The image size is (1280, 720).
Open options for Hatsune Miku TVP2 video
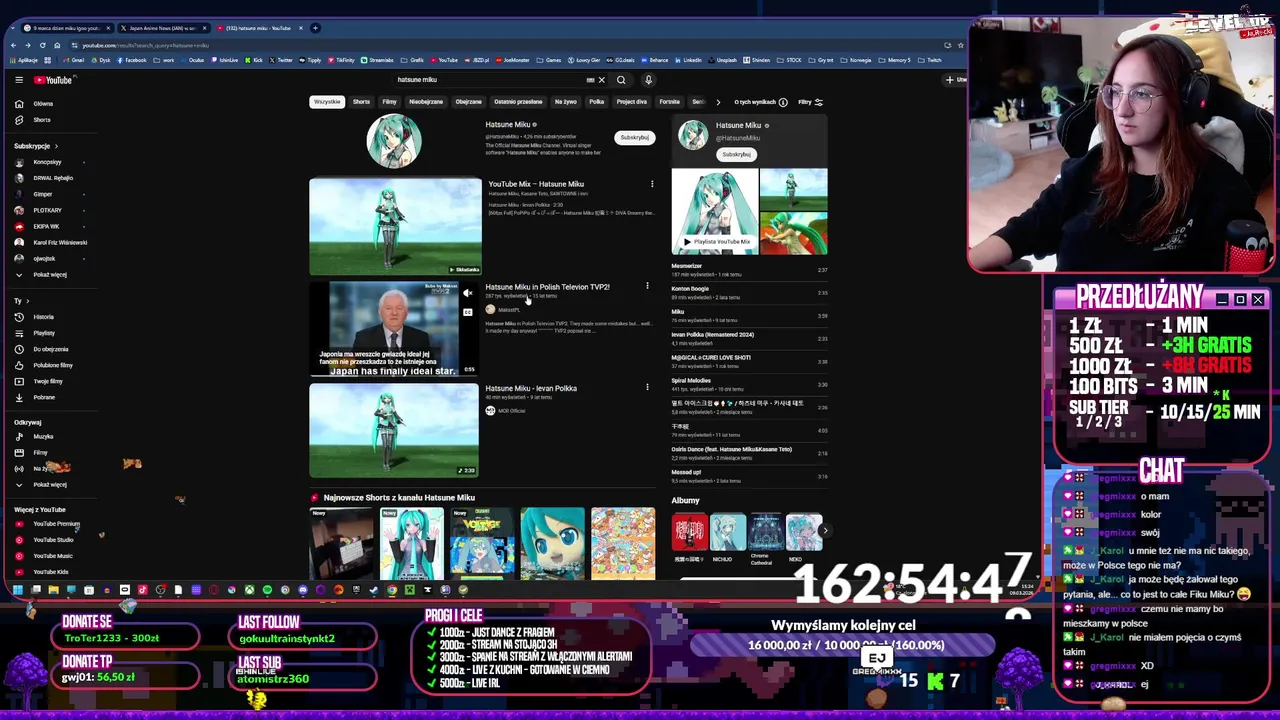(647, 287)
